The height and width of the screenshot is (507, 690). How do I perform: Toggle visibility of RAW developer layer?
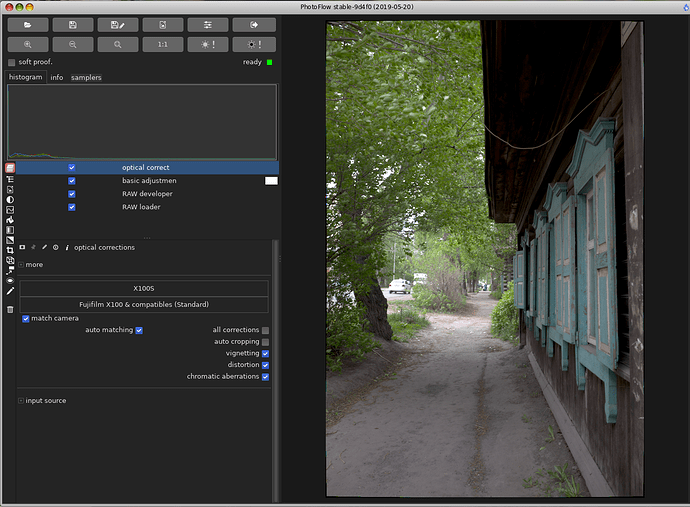coord(71,194)
